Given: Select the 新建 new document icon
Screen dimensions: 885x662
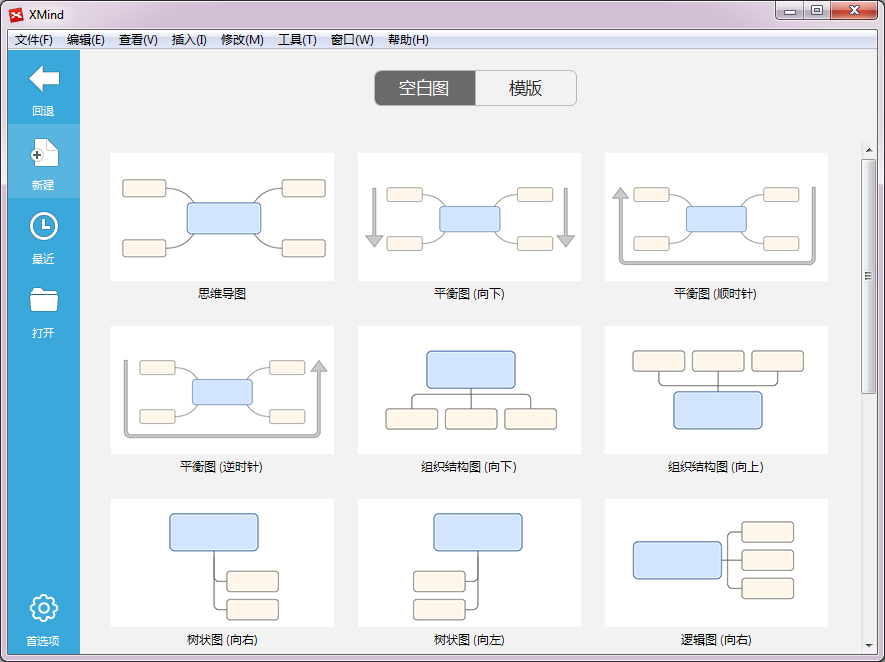Looking at the screenshot, I should 43,153.
